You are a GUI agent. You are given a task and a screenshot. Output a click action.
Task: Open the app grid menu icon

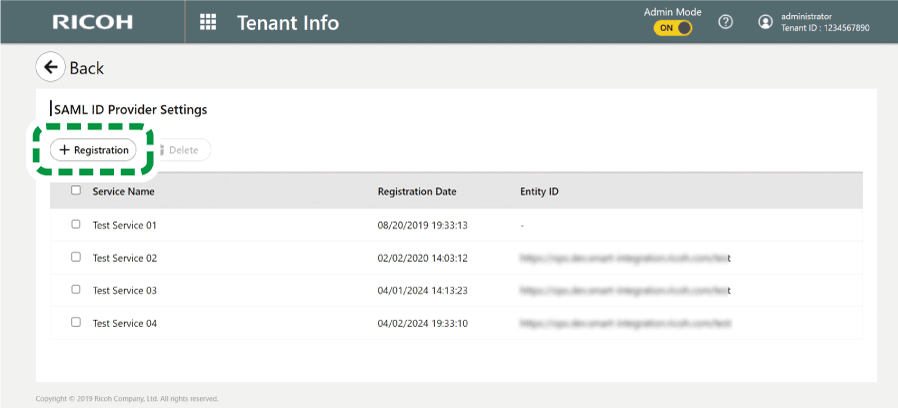click(208, 22)
